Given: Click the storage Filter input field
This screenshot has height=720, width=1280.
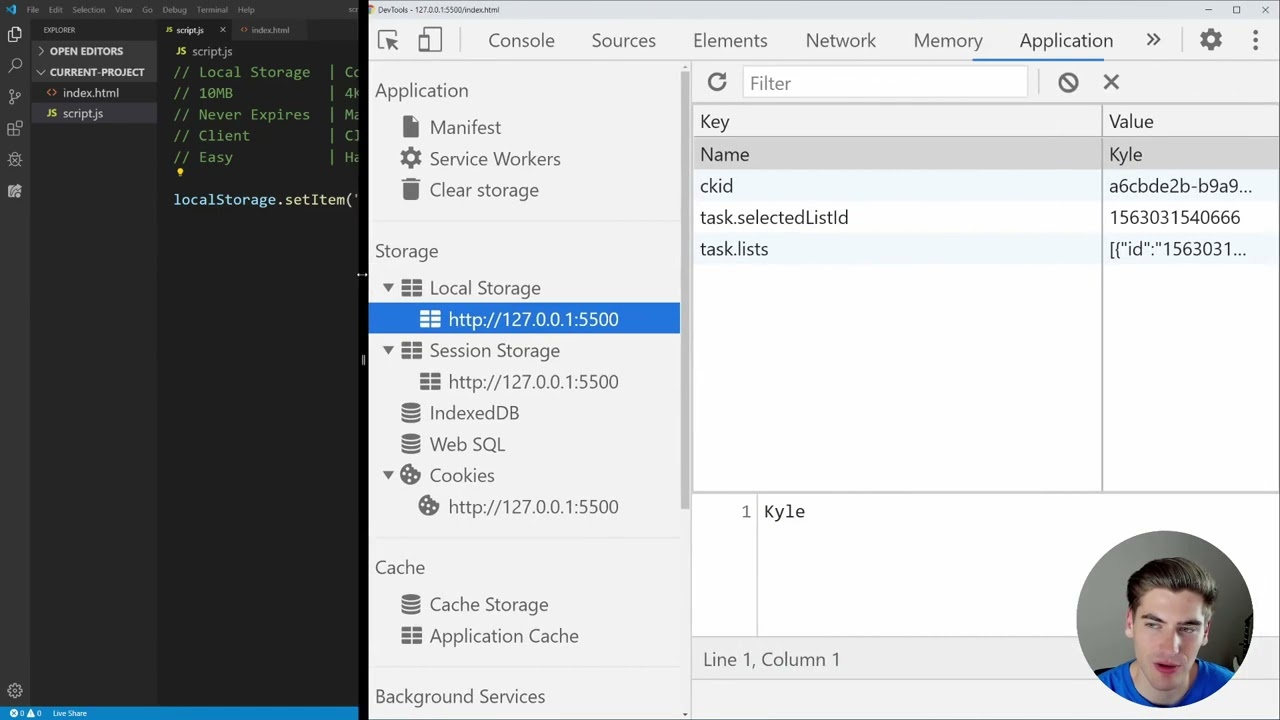Looking at the screenshot, I should 885,83.
